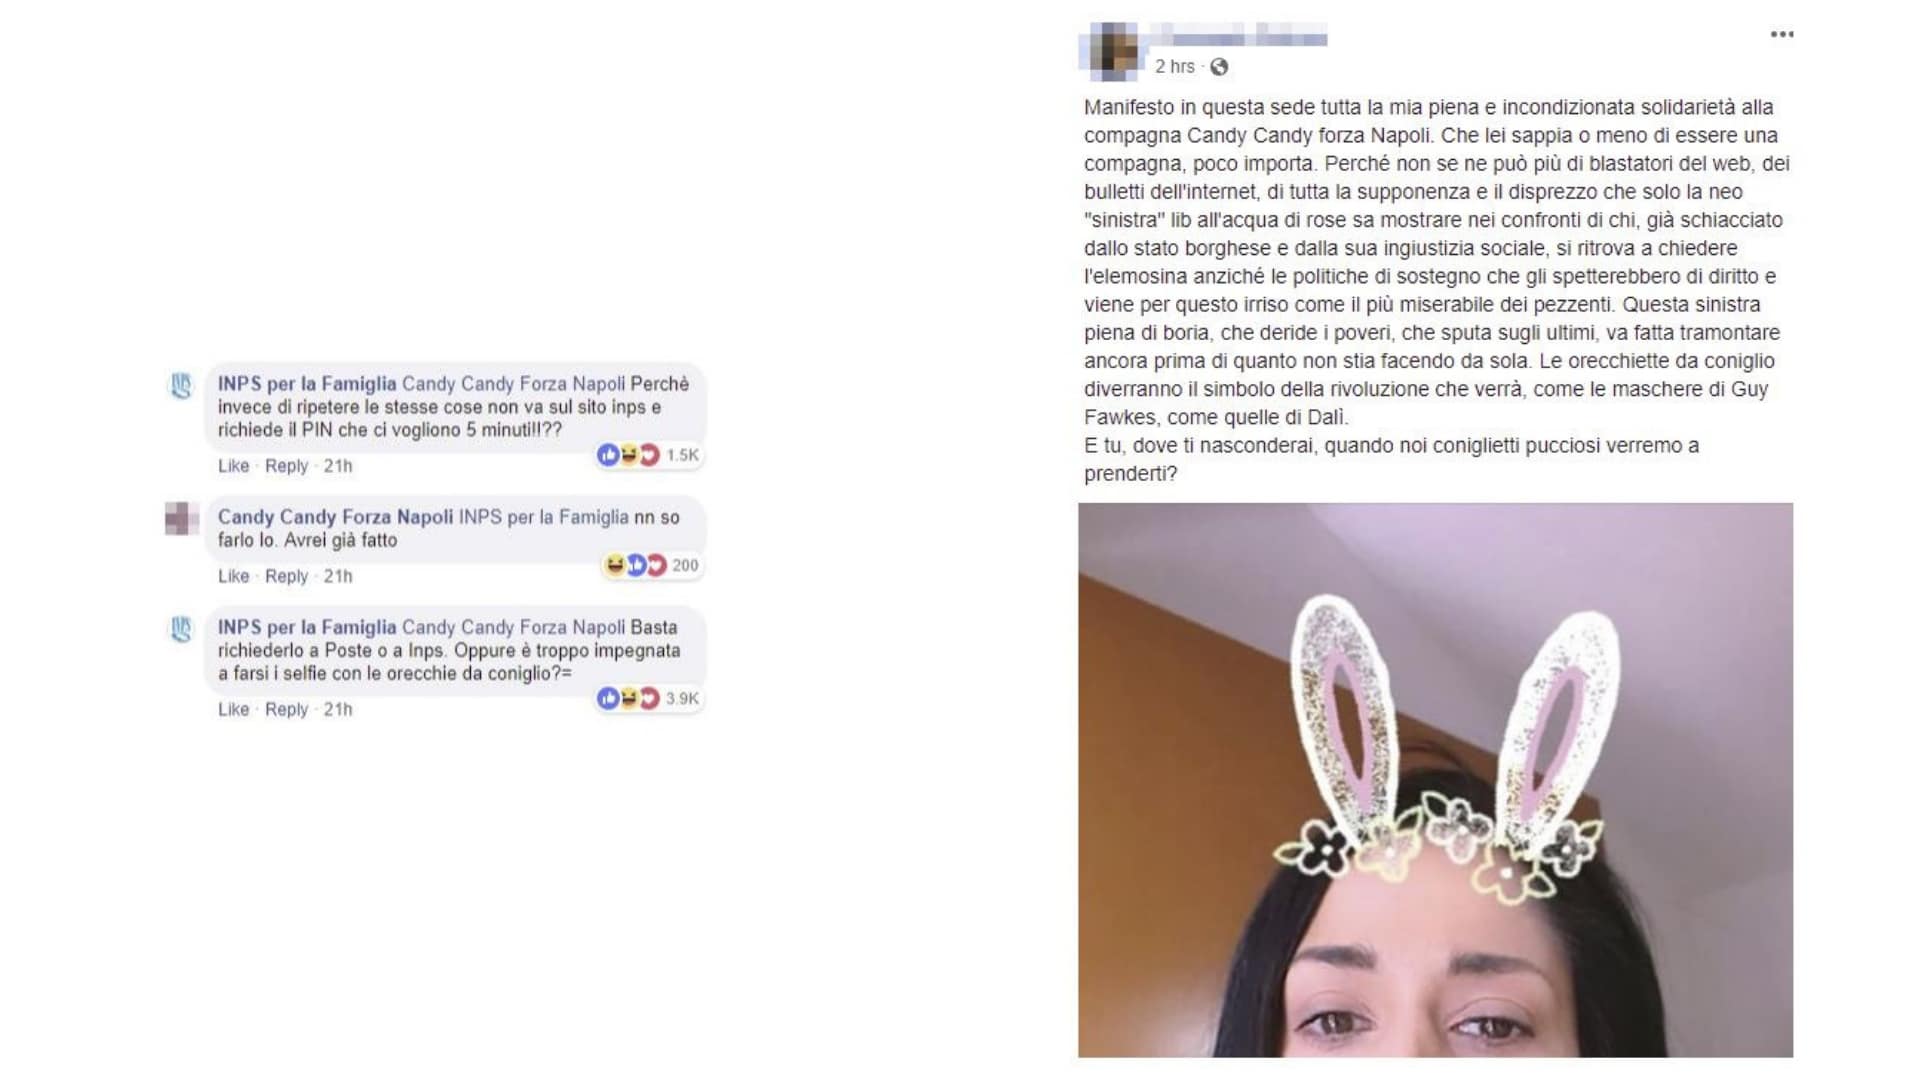Open the bunny ears selfie photo
1920x1080 pixels.
[x=1435, y=780]
